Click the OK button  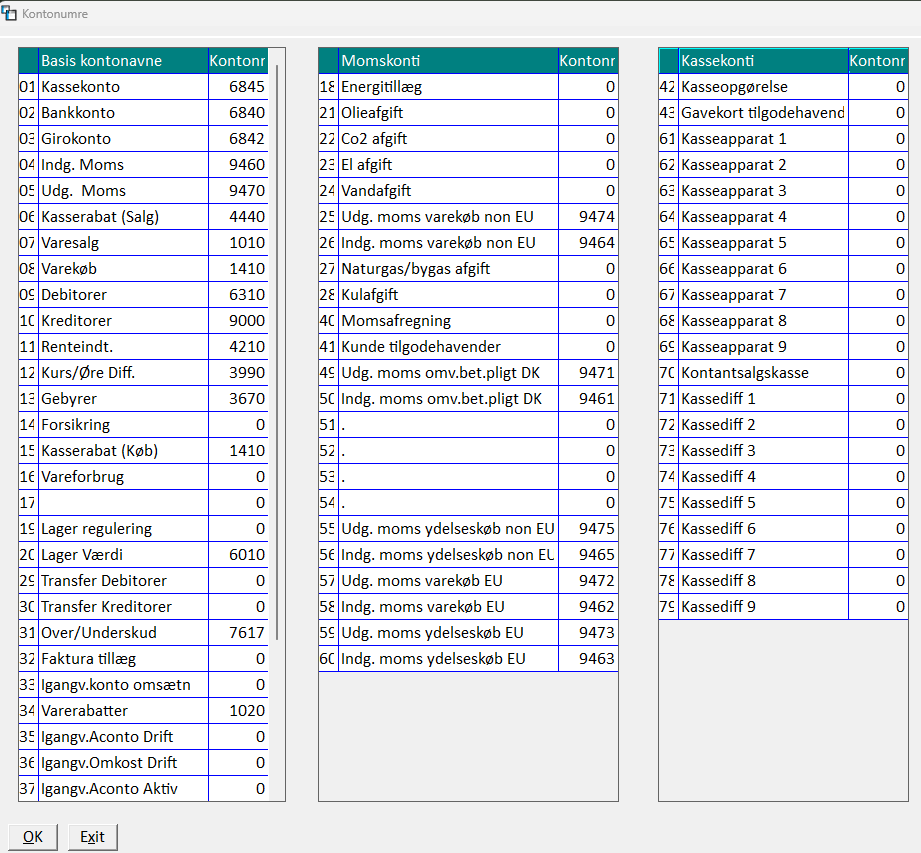[x=33, y=837]
